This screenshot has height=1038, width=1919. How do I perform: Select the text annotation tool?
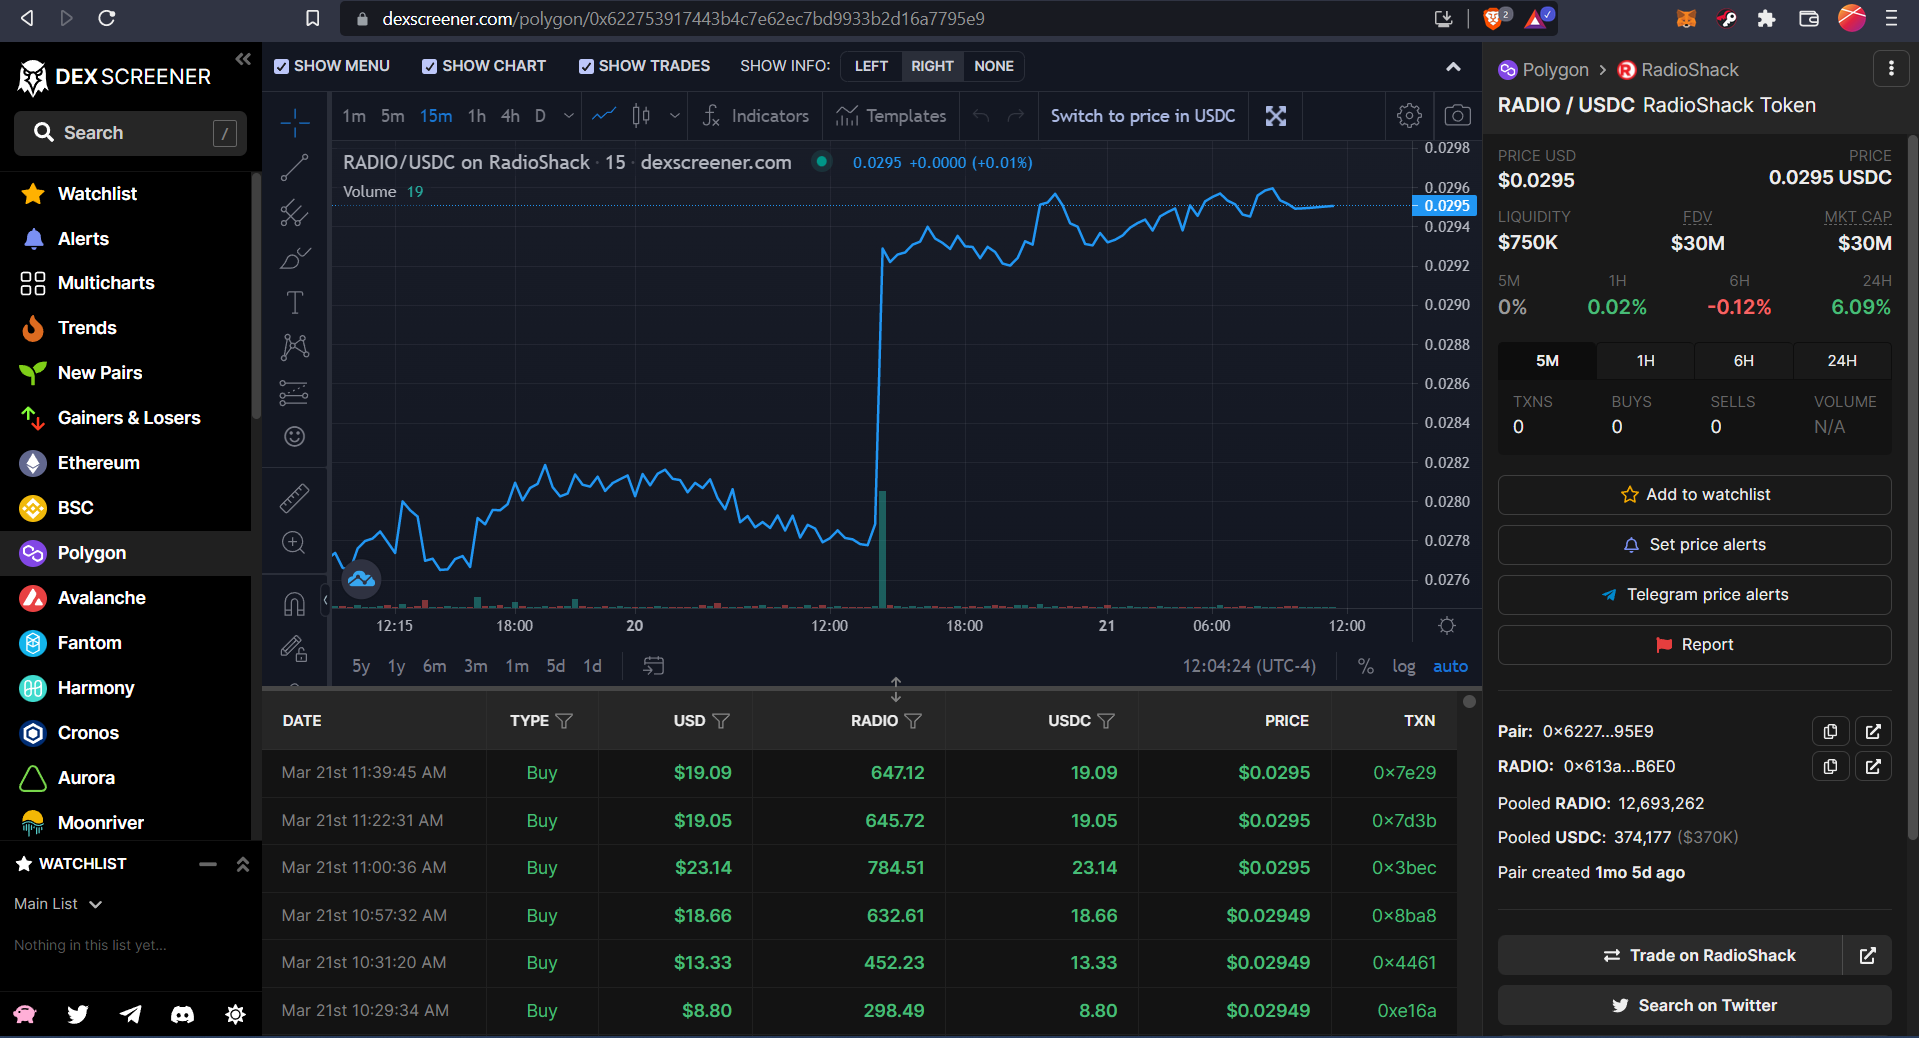coord(294,302)
